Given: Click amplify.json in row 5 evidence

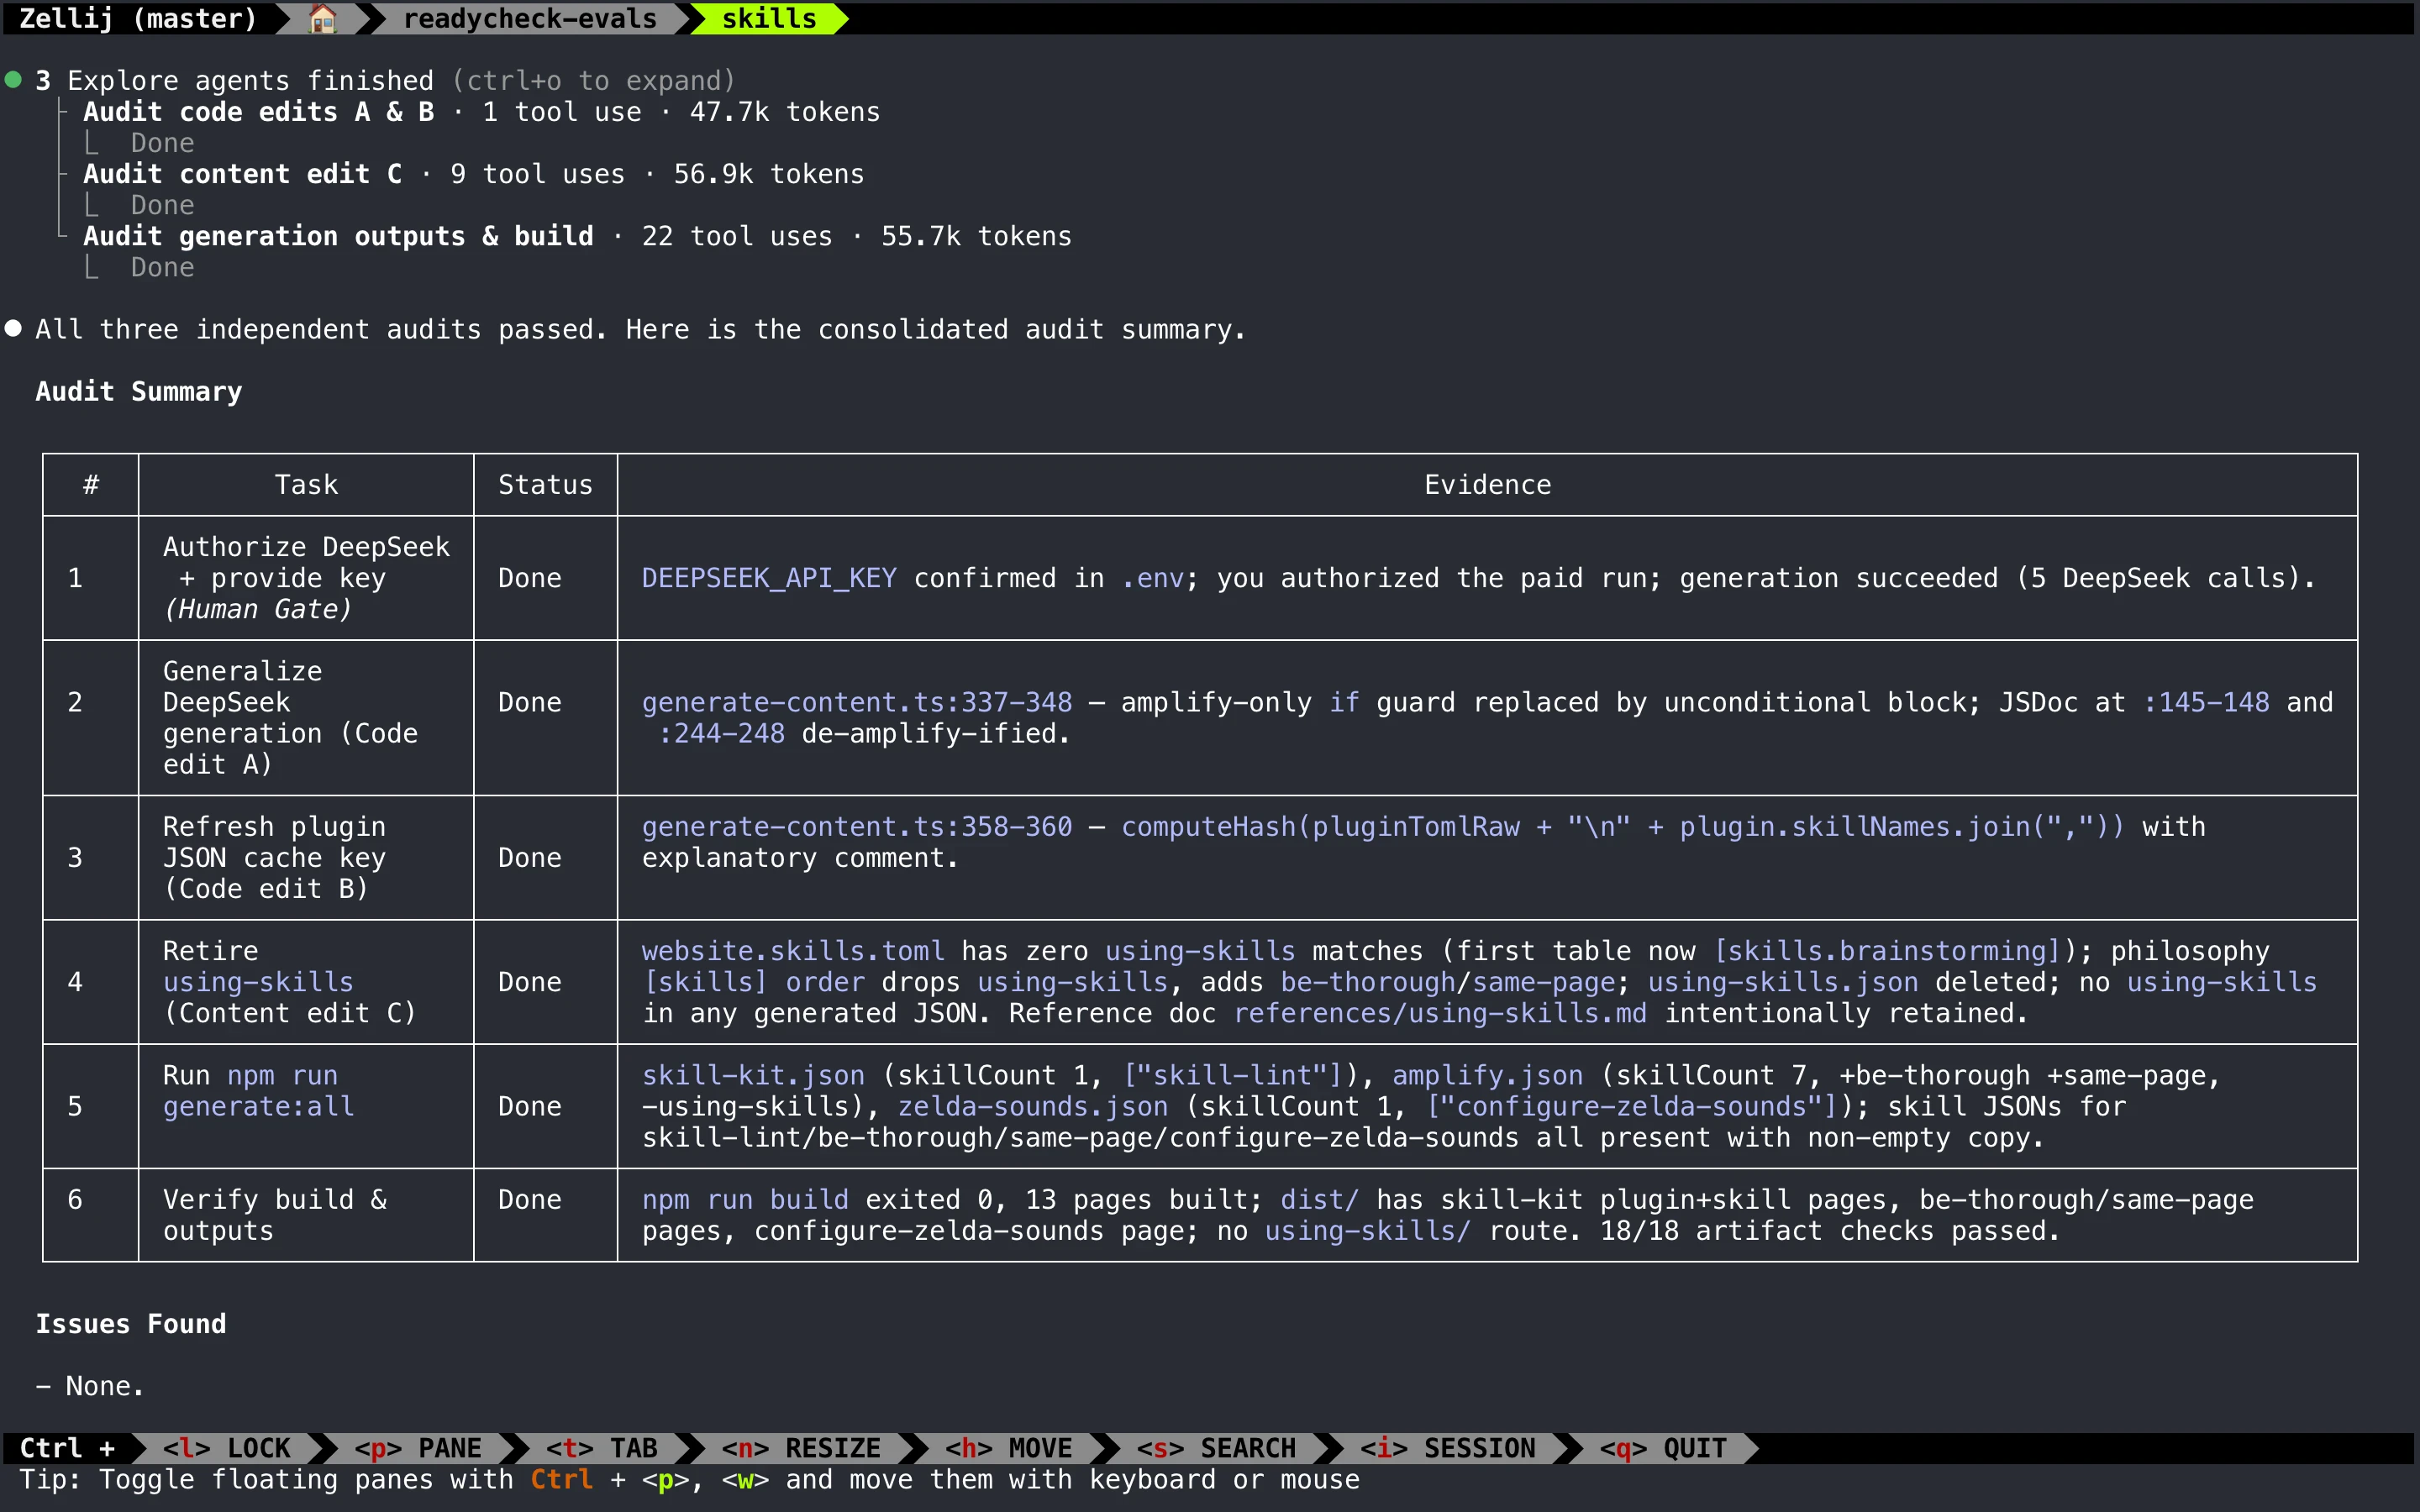Looking at the screenshot, I should 1488,1075.
